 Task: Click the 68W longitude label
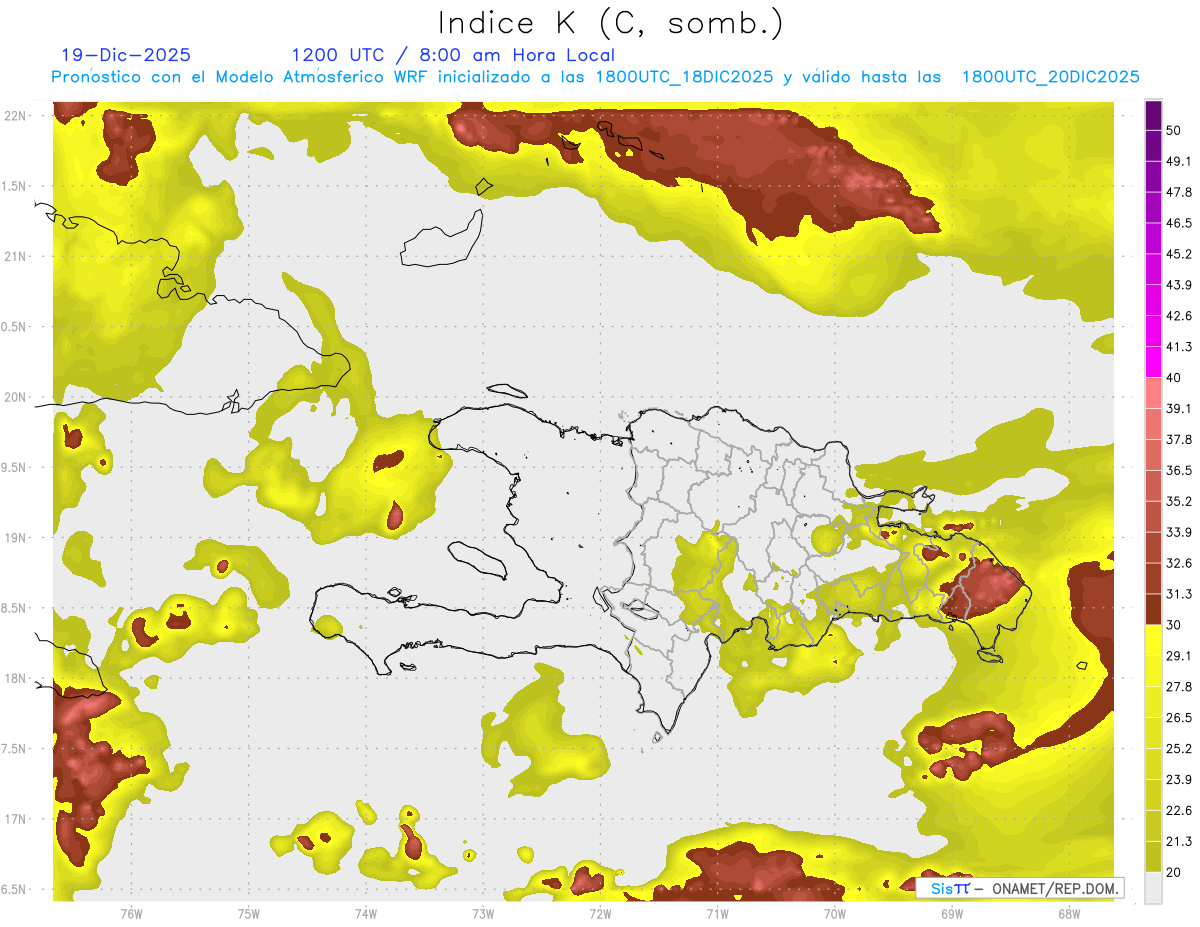click(x=1068, y=914)
